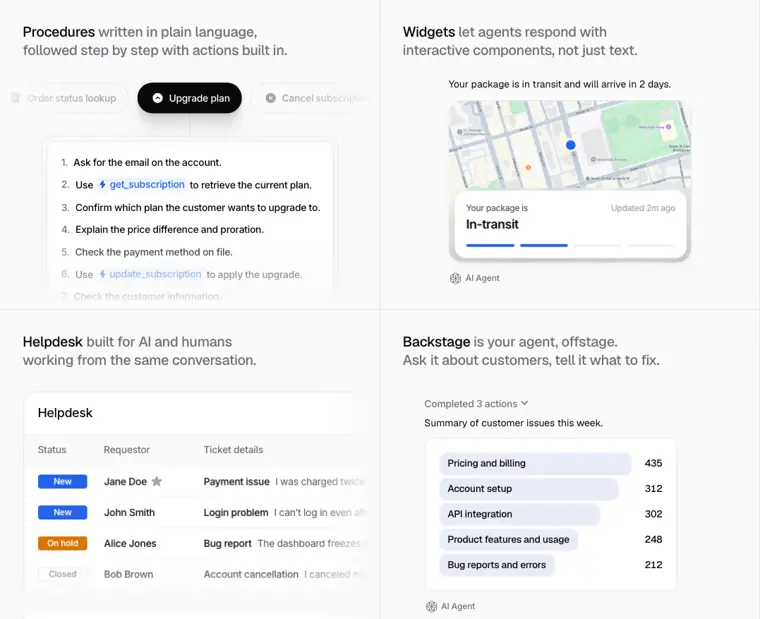Click the API integration bar
Image resolution: width=760 pixels, height=619 pixels.
tap(520, 514)
